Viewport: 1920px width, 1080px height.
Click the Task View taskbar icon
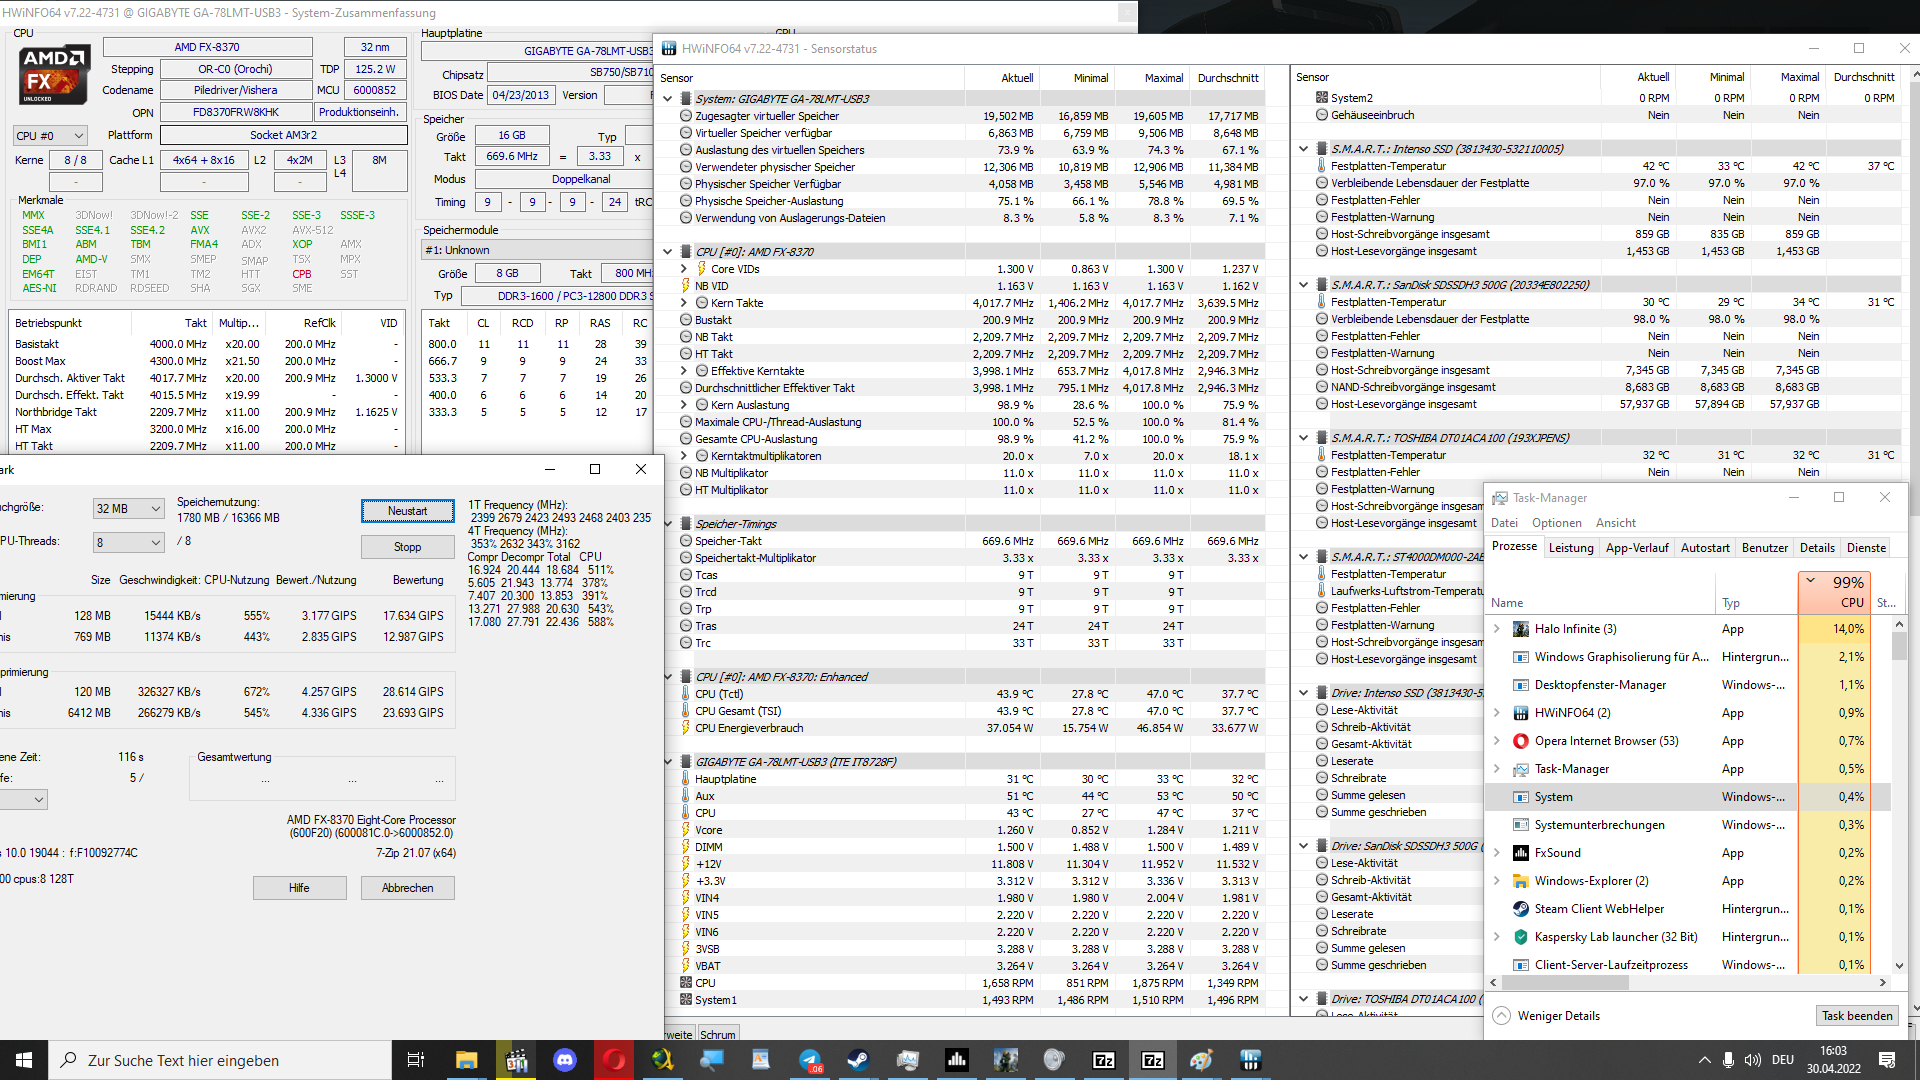[x=416, y=1060]
